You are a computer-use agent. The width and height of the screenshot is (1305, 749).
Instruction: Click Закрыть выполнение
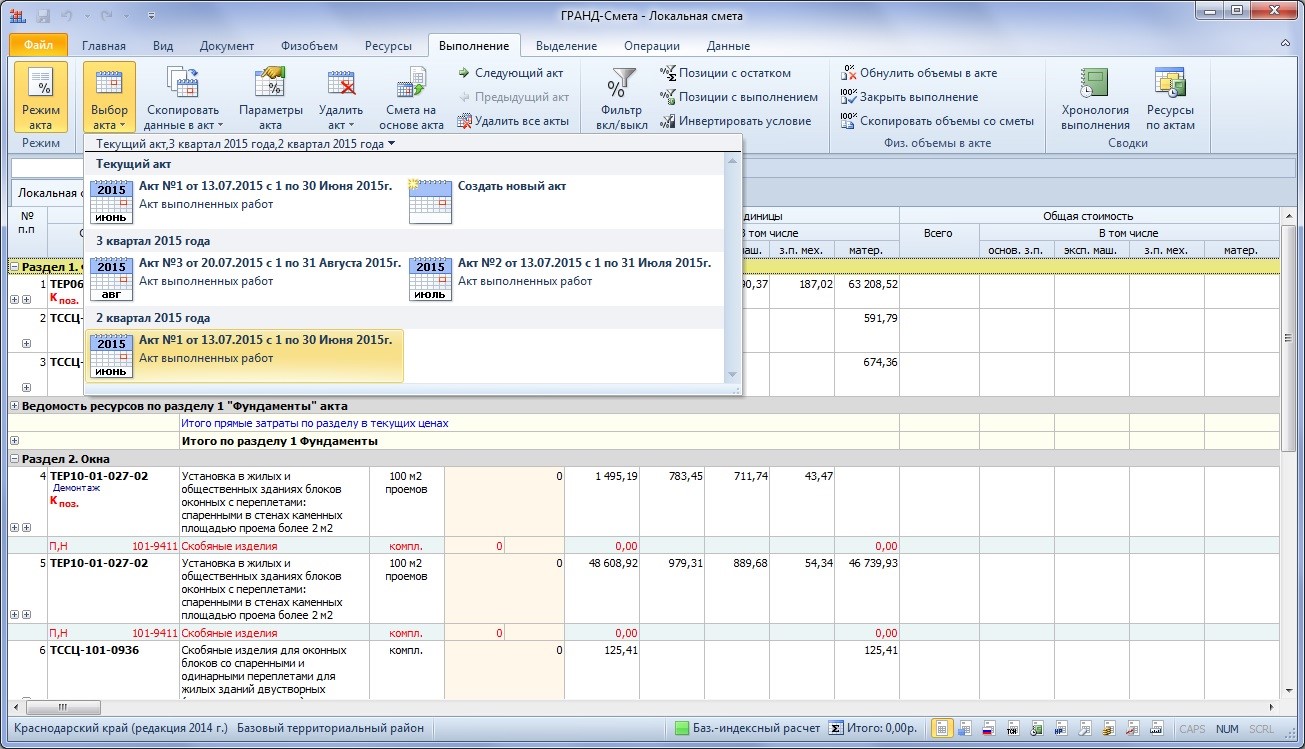click(909, 97)
